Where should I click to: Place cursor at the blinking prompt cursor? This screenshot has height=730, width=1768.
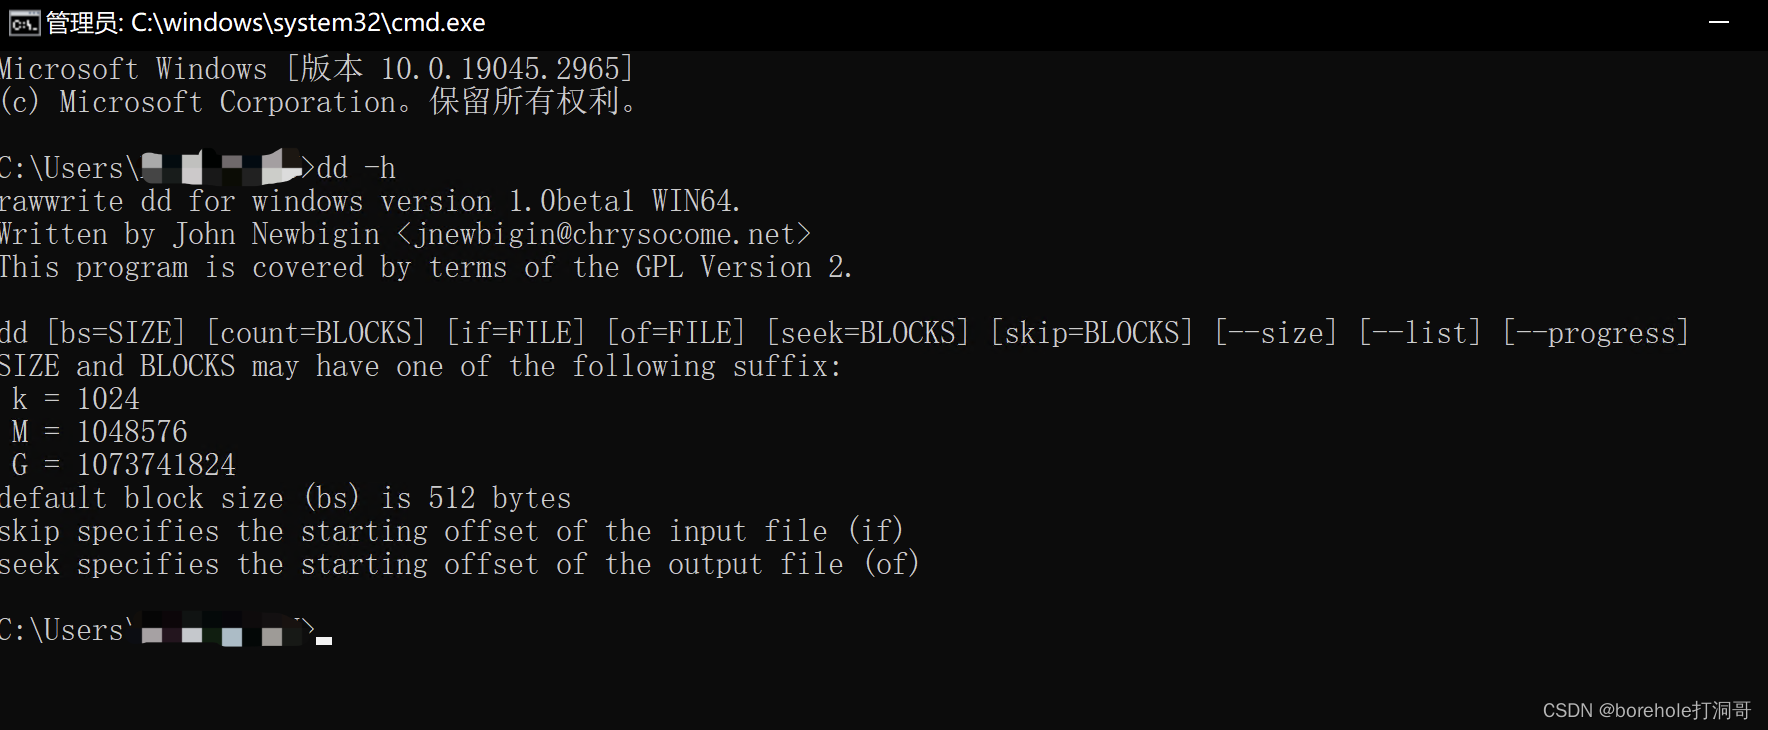[324, 637]
